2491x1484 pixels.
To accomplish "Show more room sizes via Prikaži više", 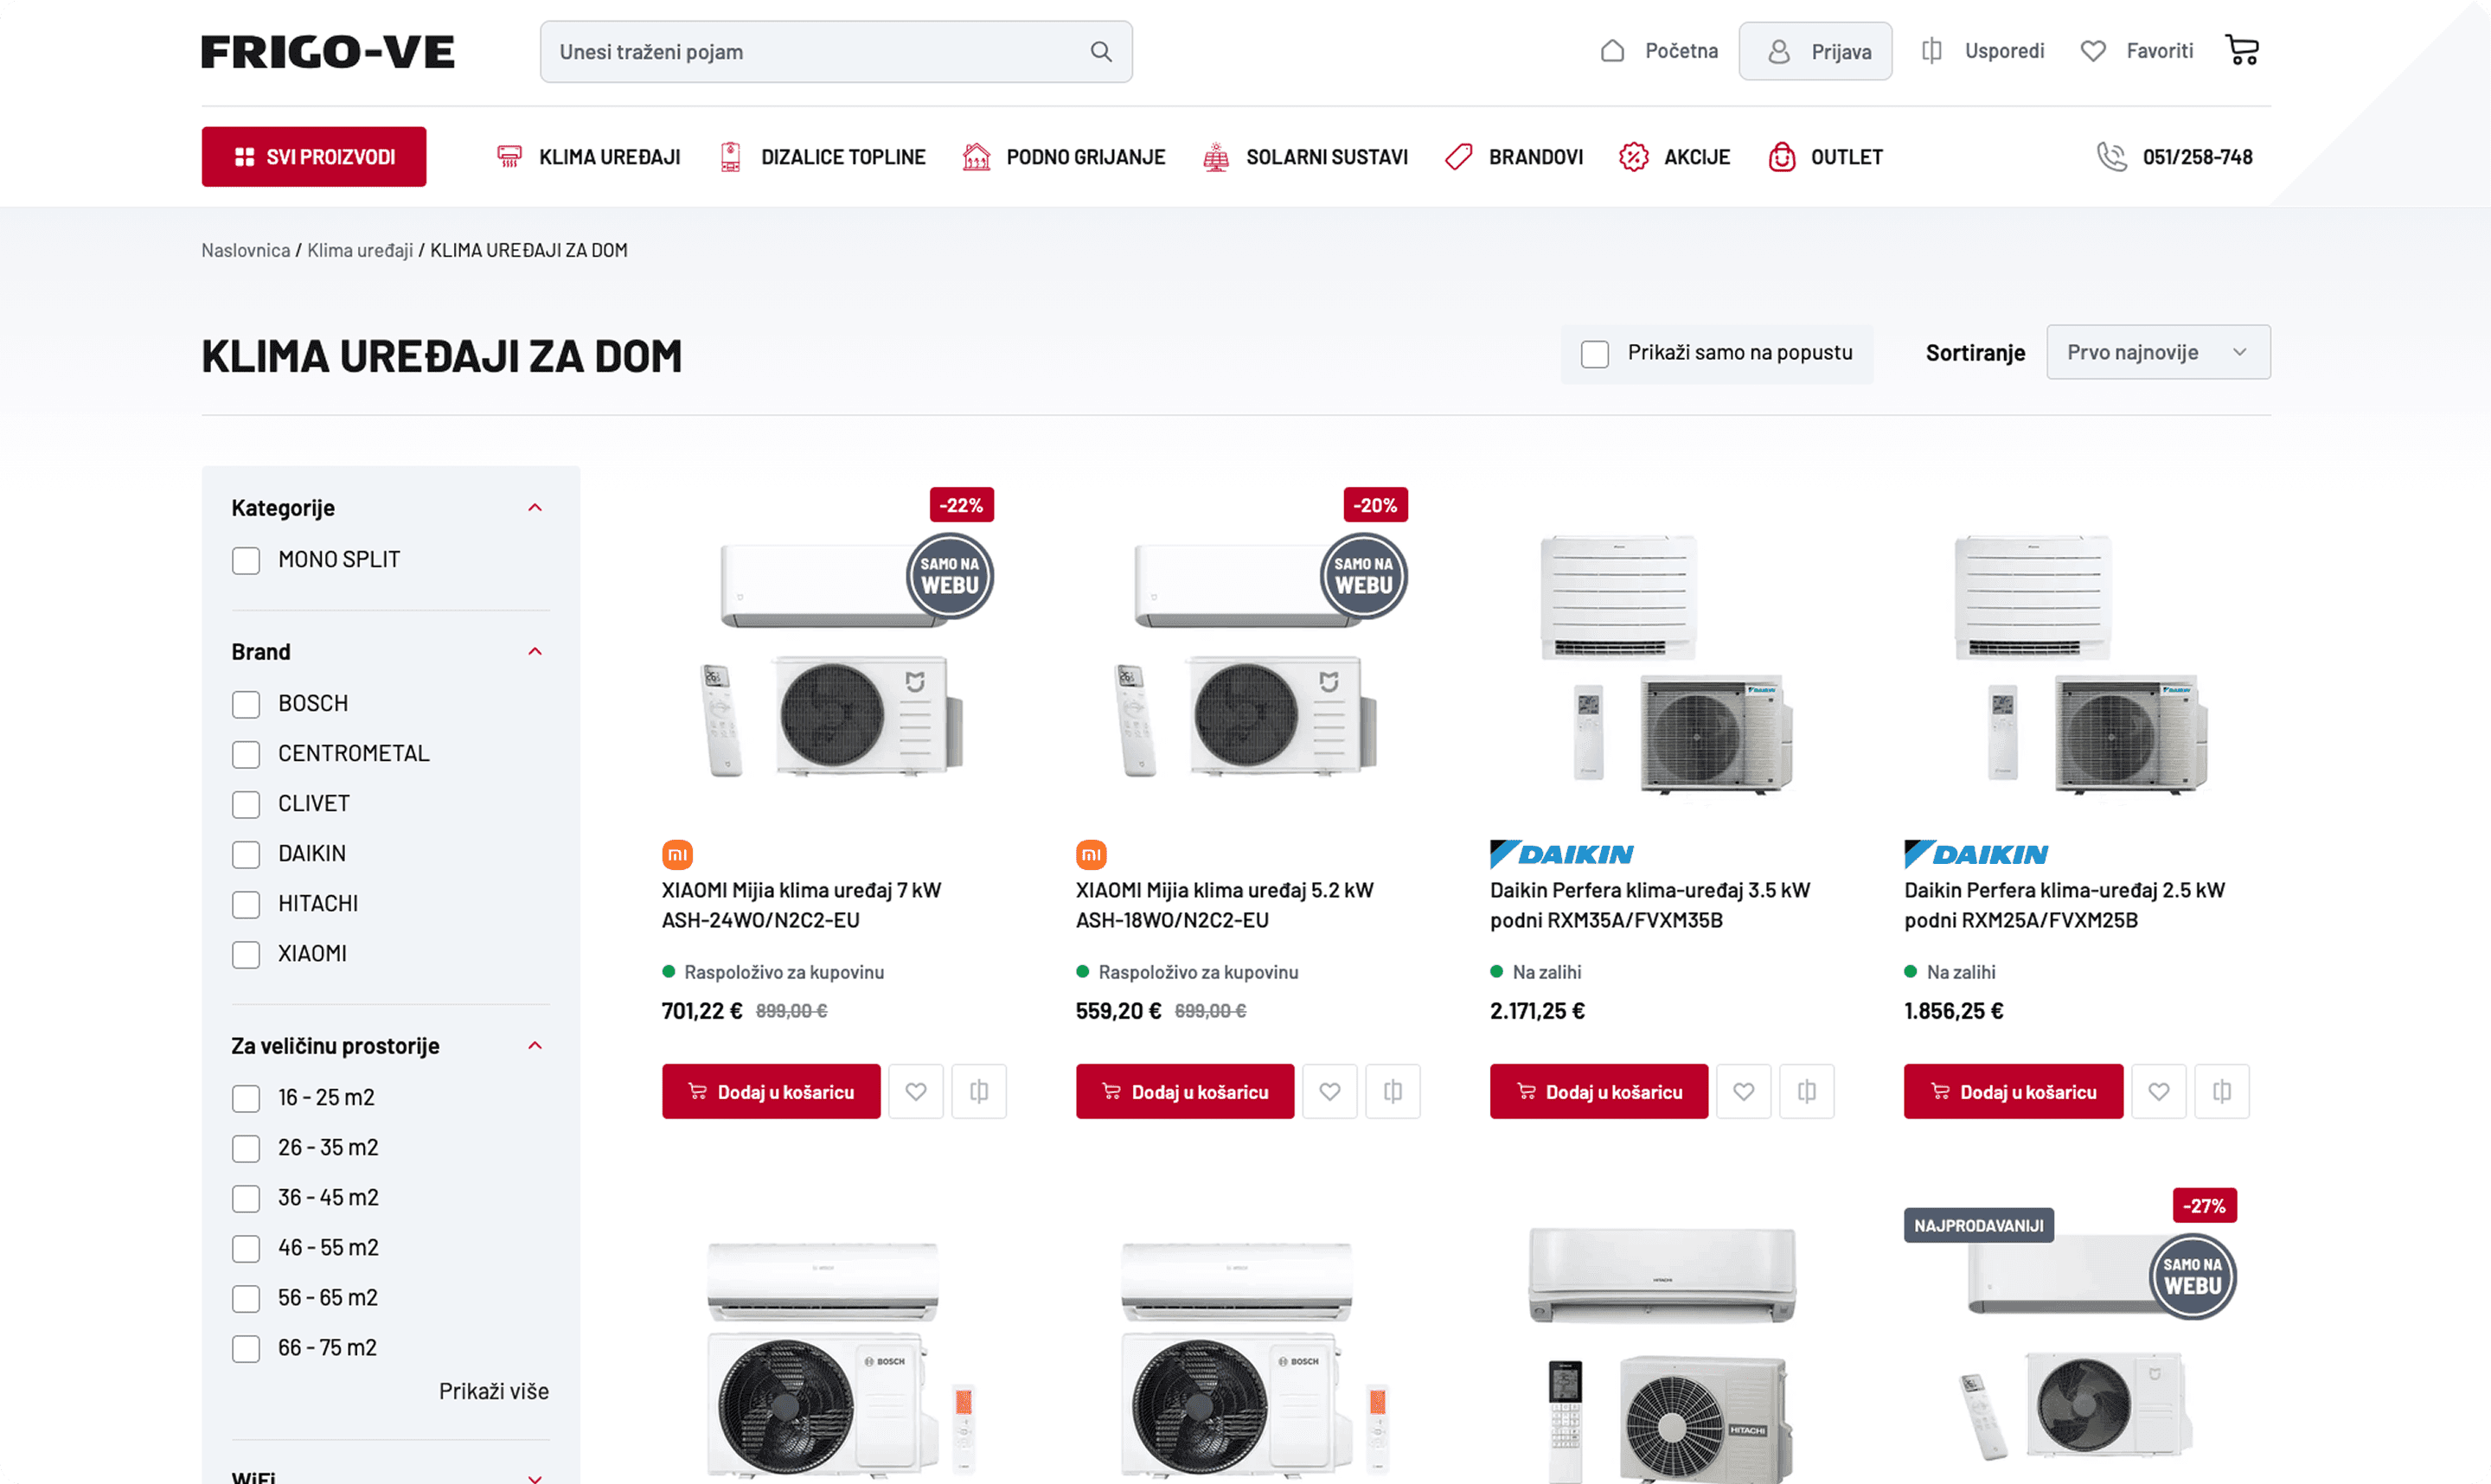I will (x=494, y=1391).
